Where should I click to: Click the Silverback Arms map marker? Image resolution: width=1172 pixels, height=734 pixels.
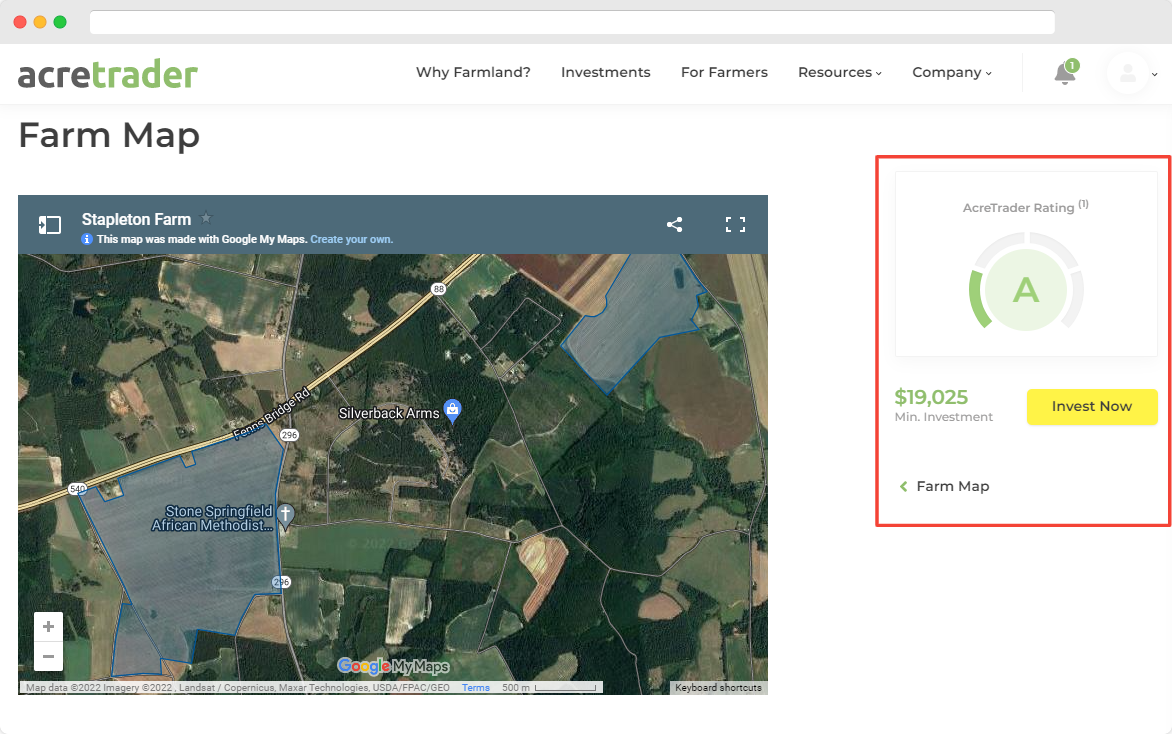coord(451,409)
